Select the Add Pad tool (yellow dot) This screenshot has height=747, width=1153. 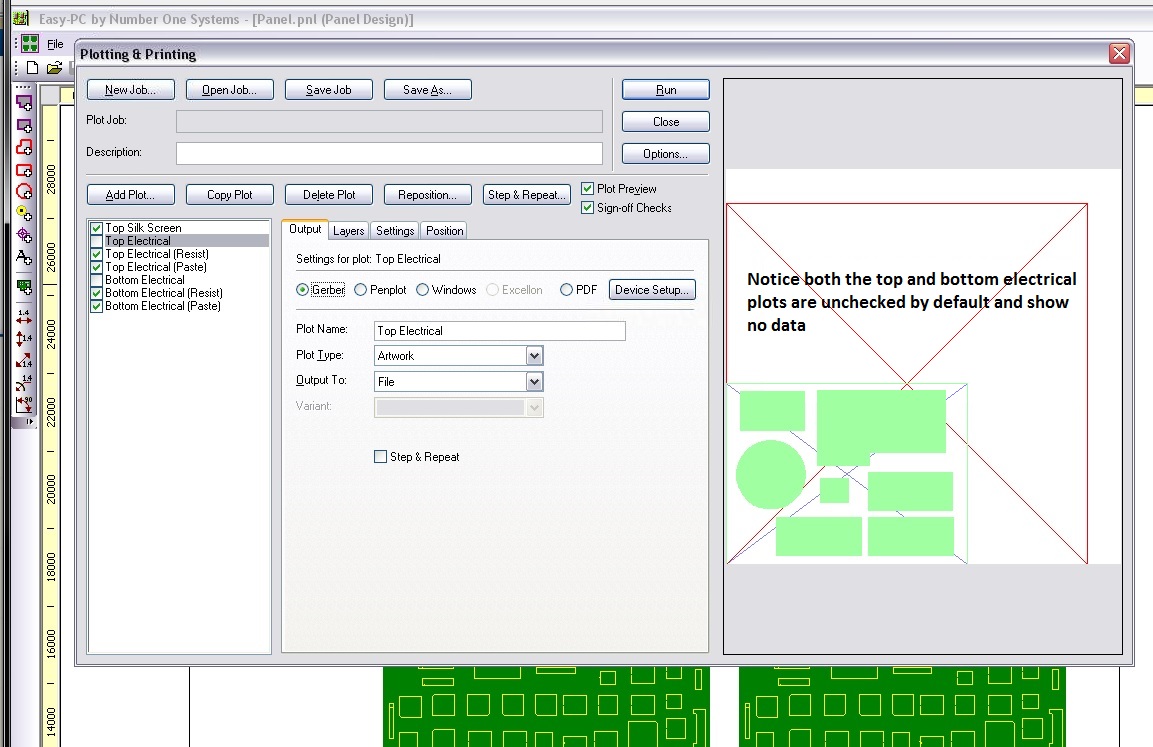(24, 212)
